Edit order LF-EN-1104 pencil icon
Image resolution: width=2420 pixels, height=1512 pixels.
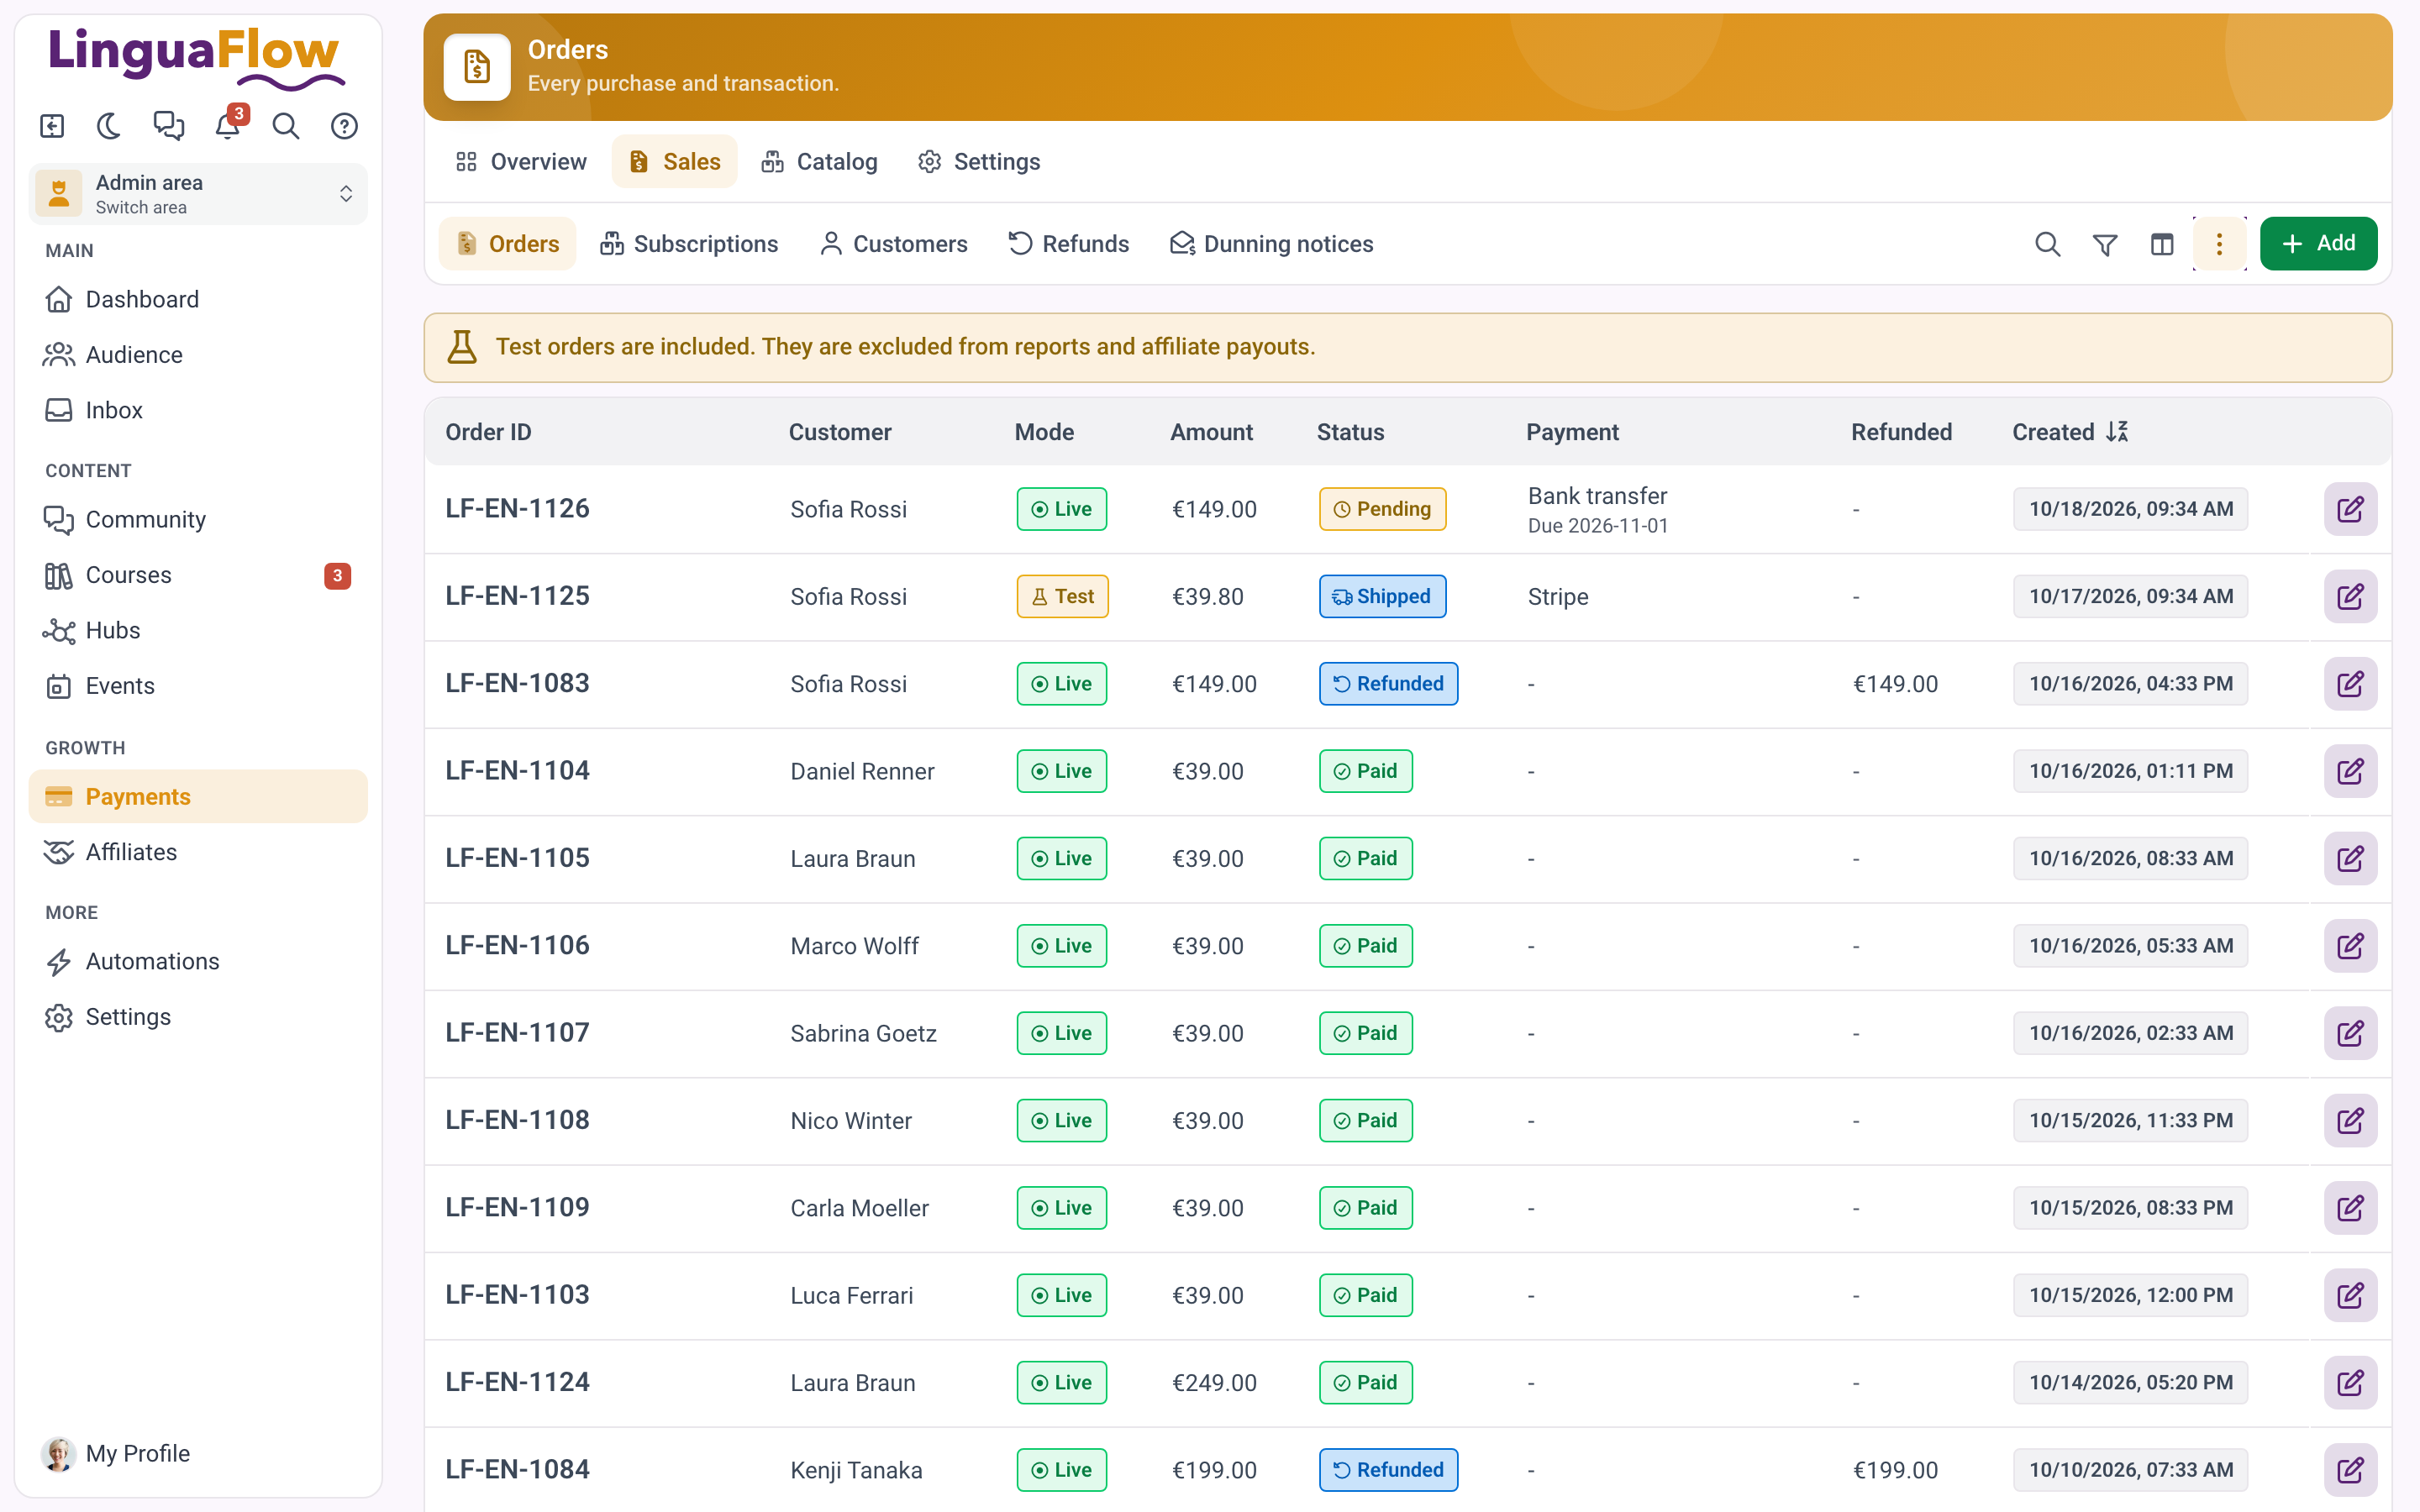point(2350,771)
